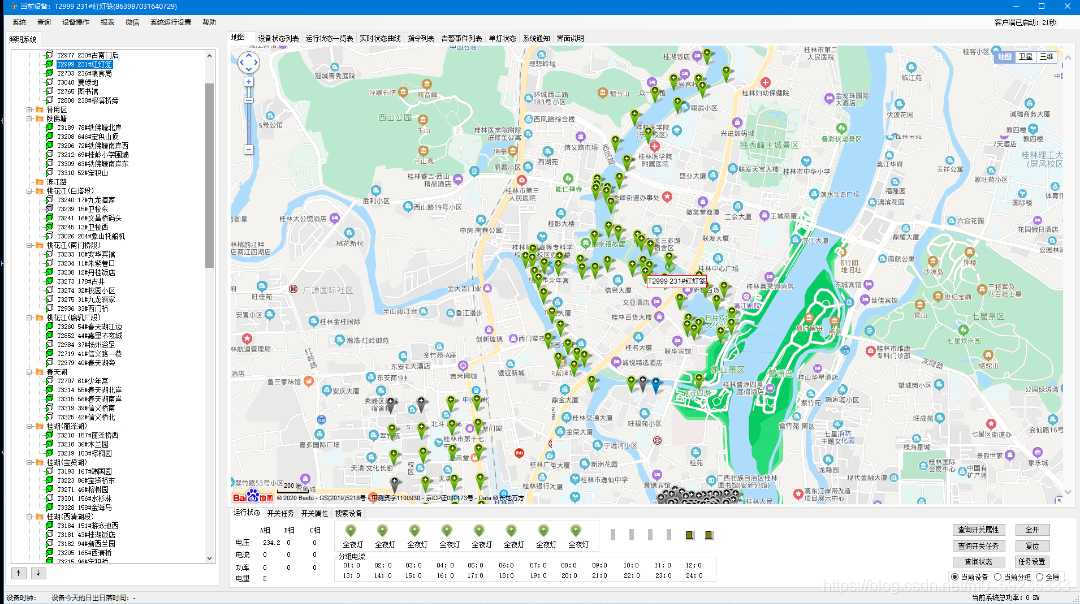Viewport: 1080px width, 604px height.
Task: Select the 当前分组 radio button
Action: 998,577
